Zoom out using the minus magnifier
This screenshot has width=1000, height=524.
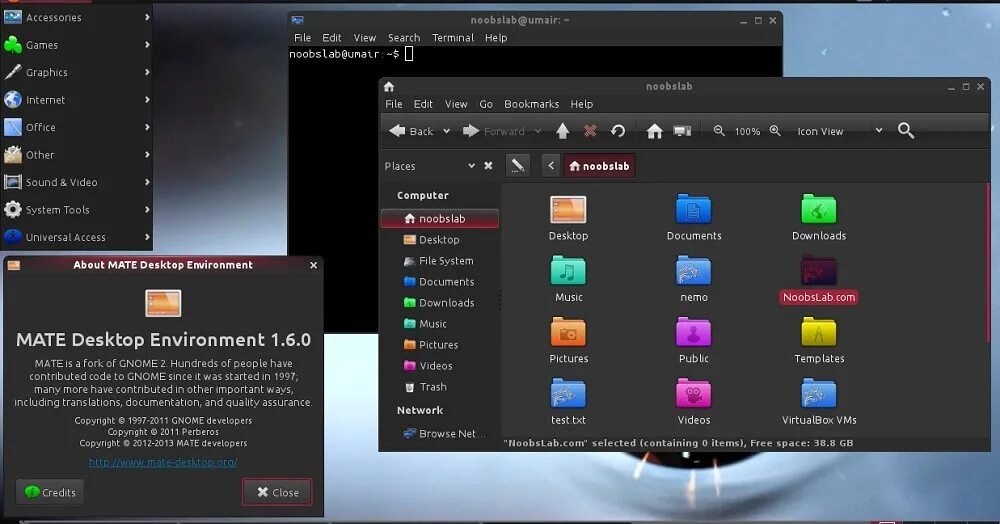pyautogui.click(x=719, y=131)
